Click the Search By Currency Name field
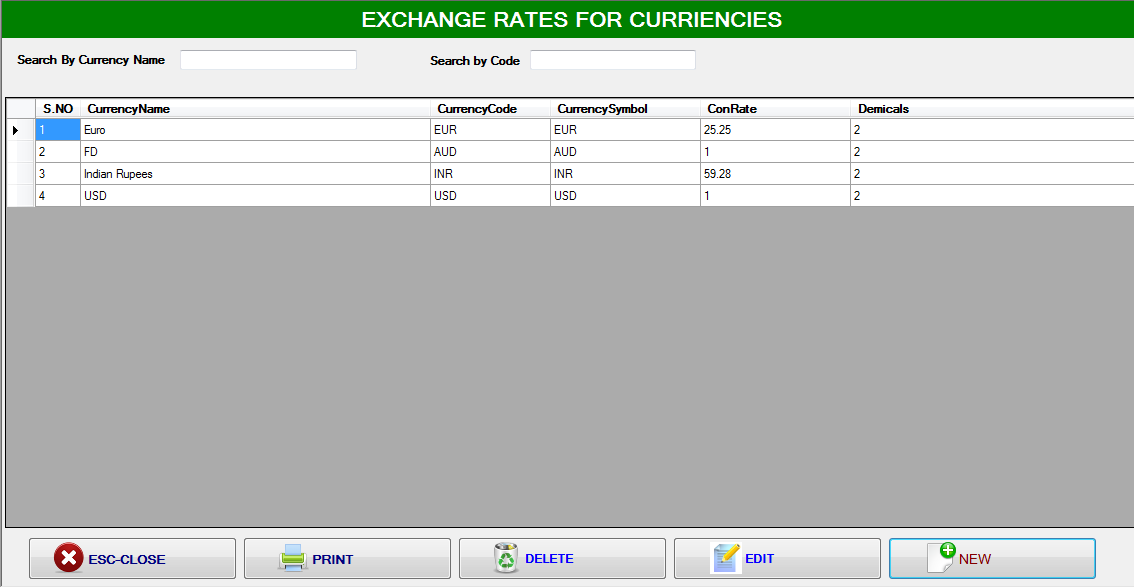 click(268, 59)
